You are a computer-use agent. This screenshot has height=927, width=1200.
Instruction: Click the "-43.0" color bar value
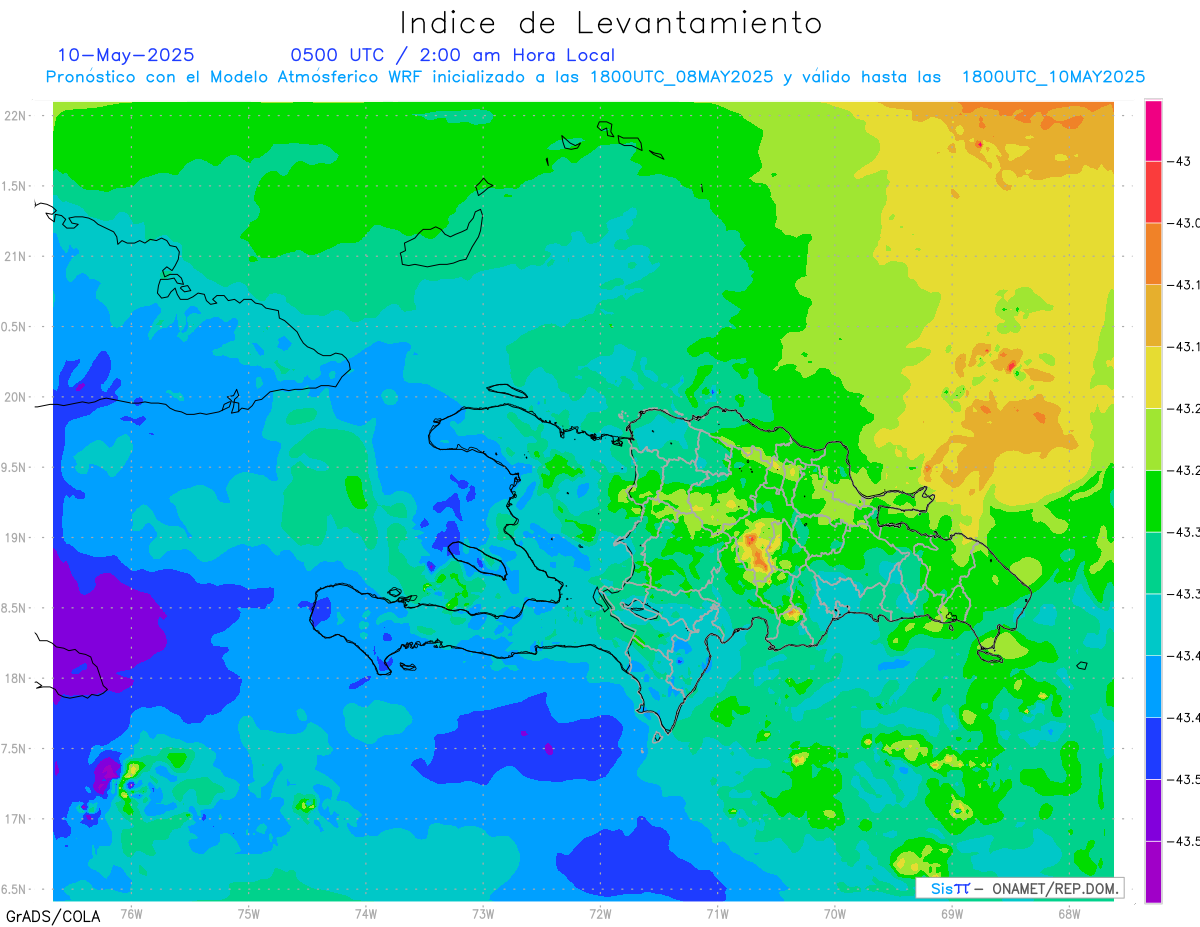(x=1183, y=222)
